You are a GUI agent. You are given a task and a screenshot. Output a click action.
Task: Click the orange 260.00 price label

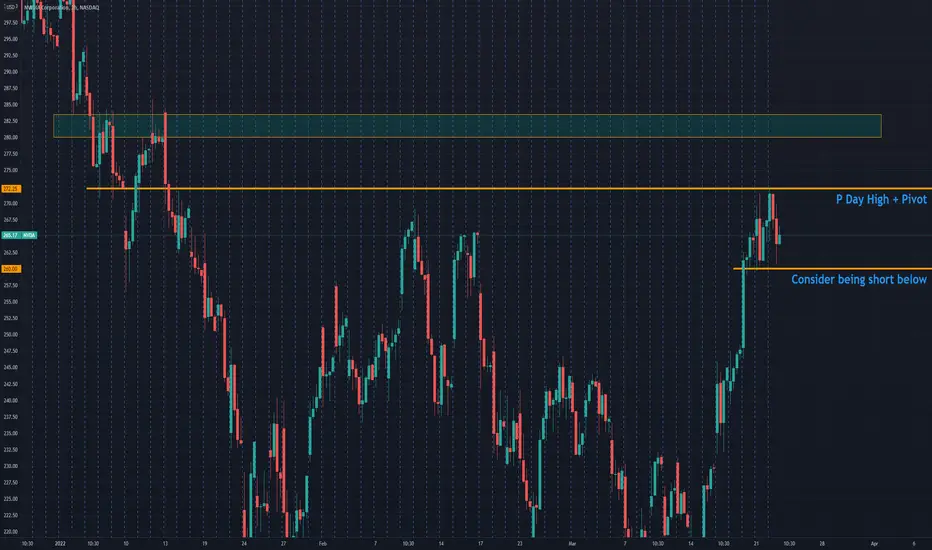tap(11, 269)
